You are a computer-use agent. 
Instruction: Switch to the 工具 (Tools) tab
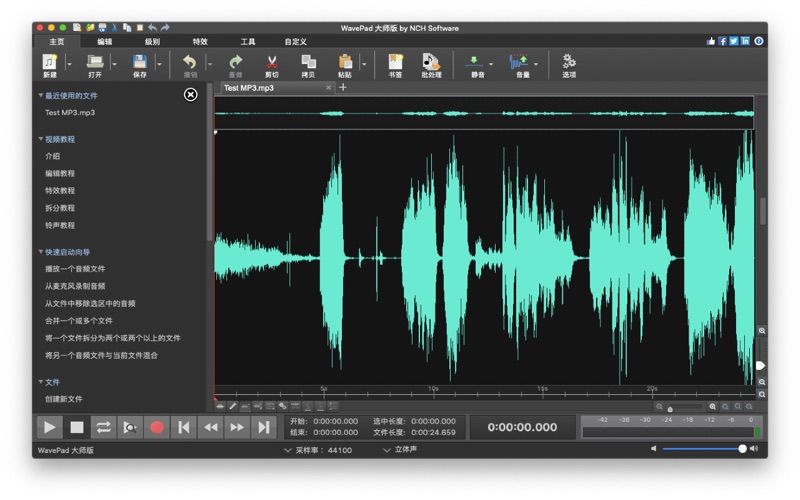click(x=248, y=41)
